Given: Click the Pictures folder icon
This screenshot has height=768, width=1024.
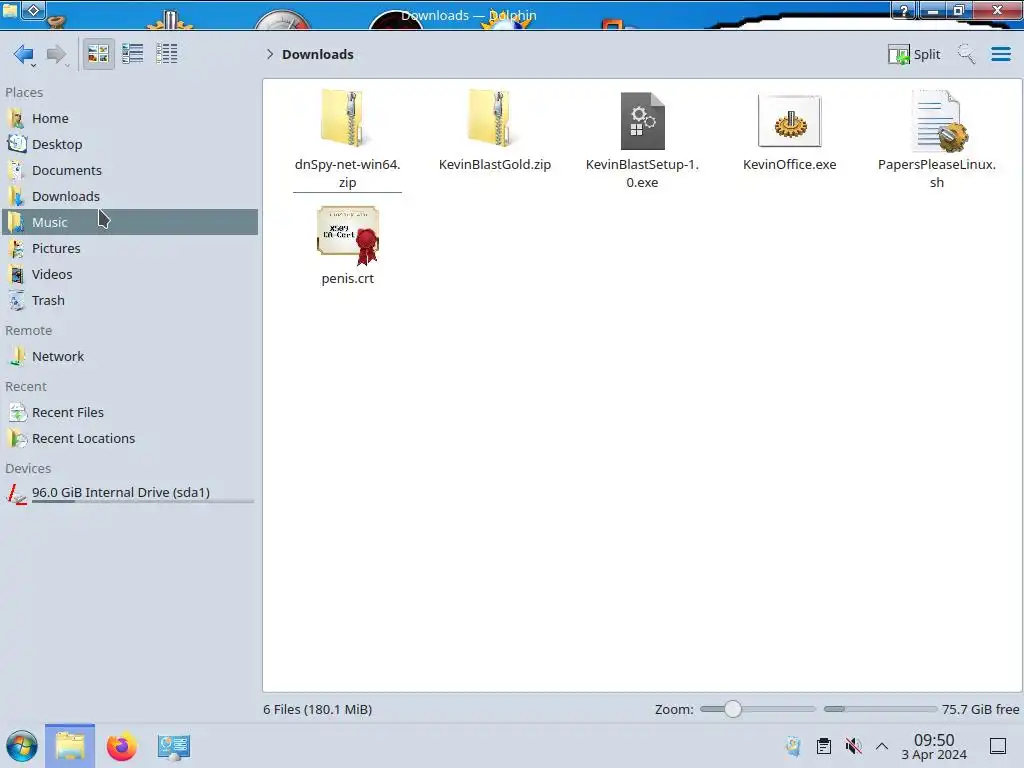Looking at the screenshot, I should pyautogui.click(x=16, y=248).
